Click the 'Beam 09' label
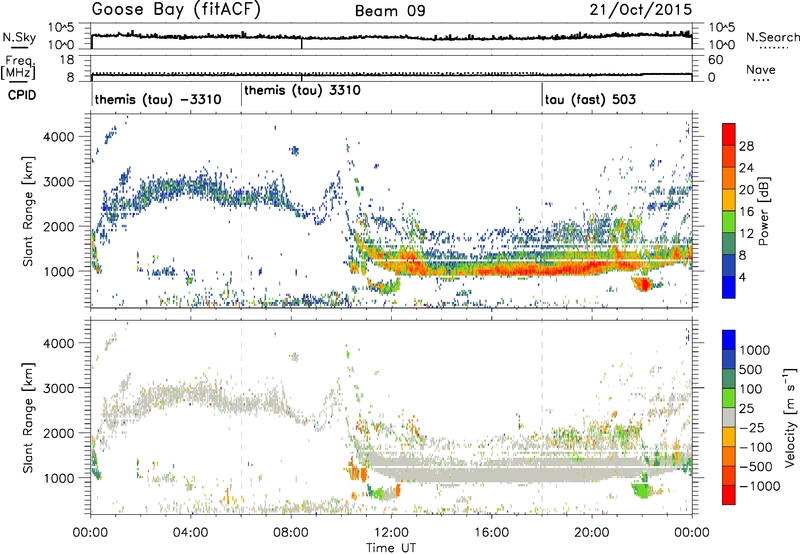The width and height of the screenshot is (800, 554). (x=390, y=11)
